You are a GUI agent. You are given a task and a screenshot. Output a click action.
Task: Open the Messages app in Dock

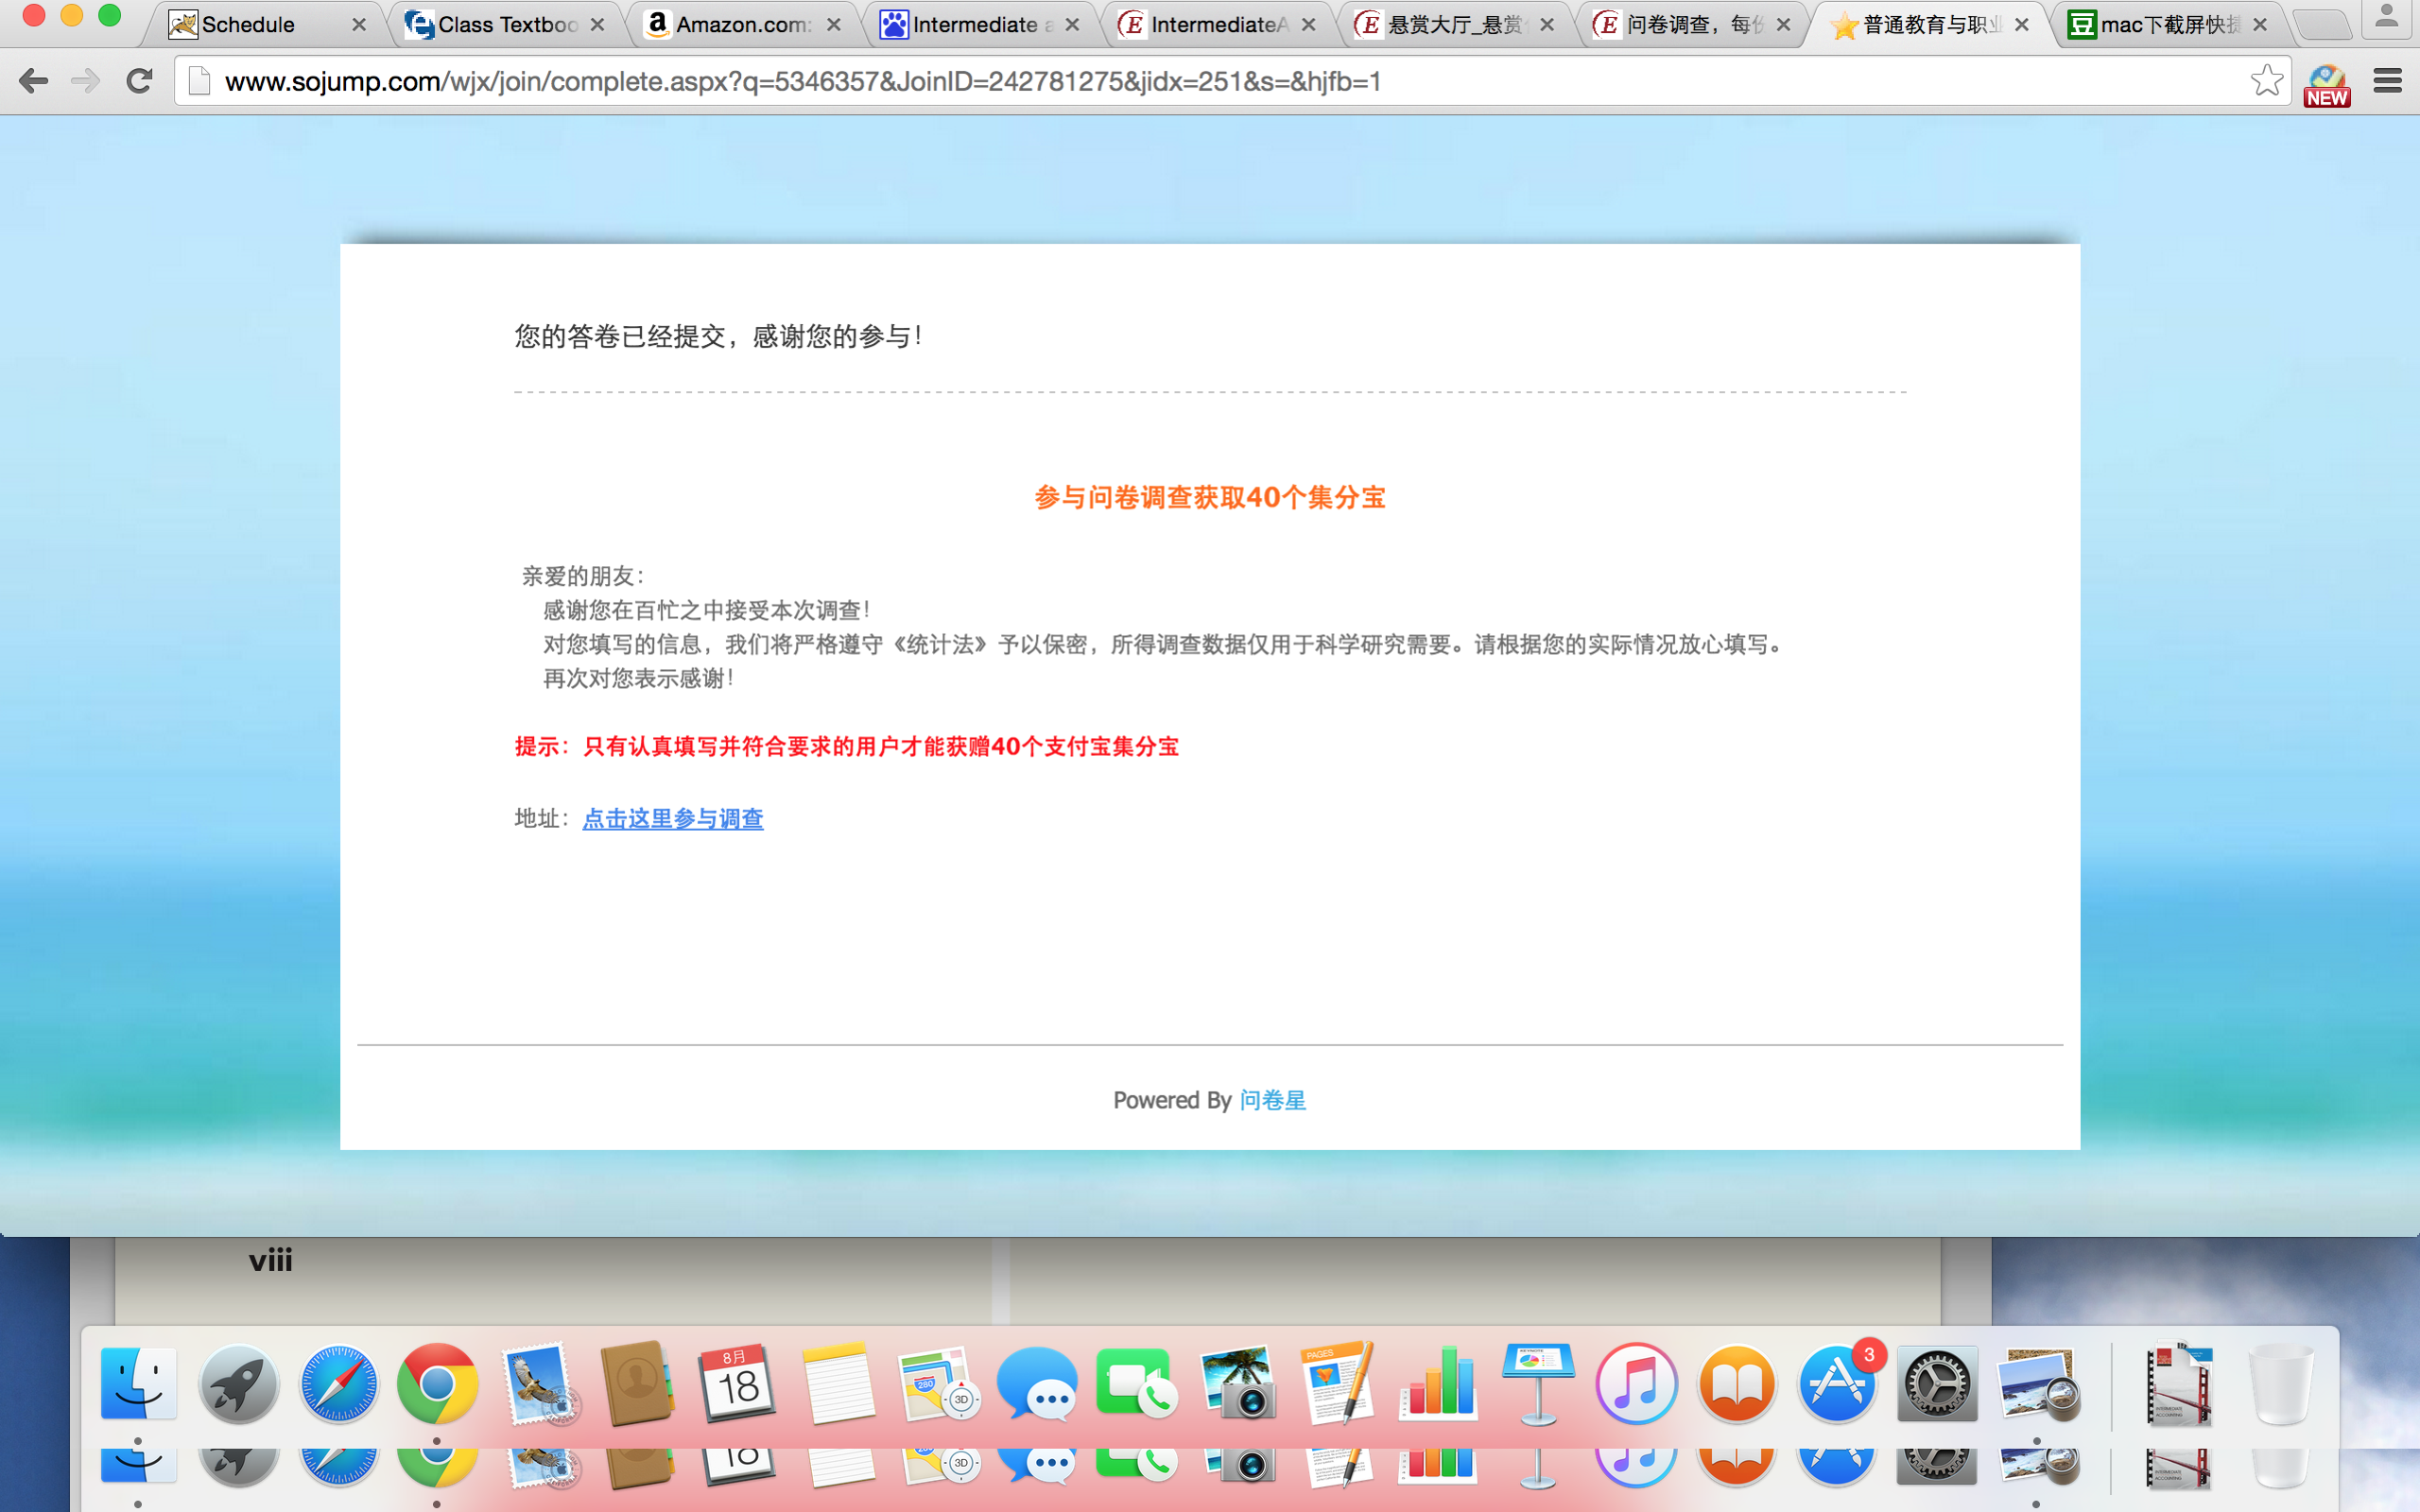tap(1037, 1384)
